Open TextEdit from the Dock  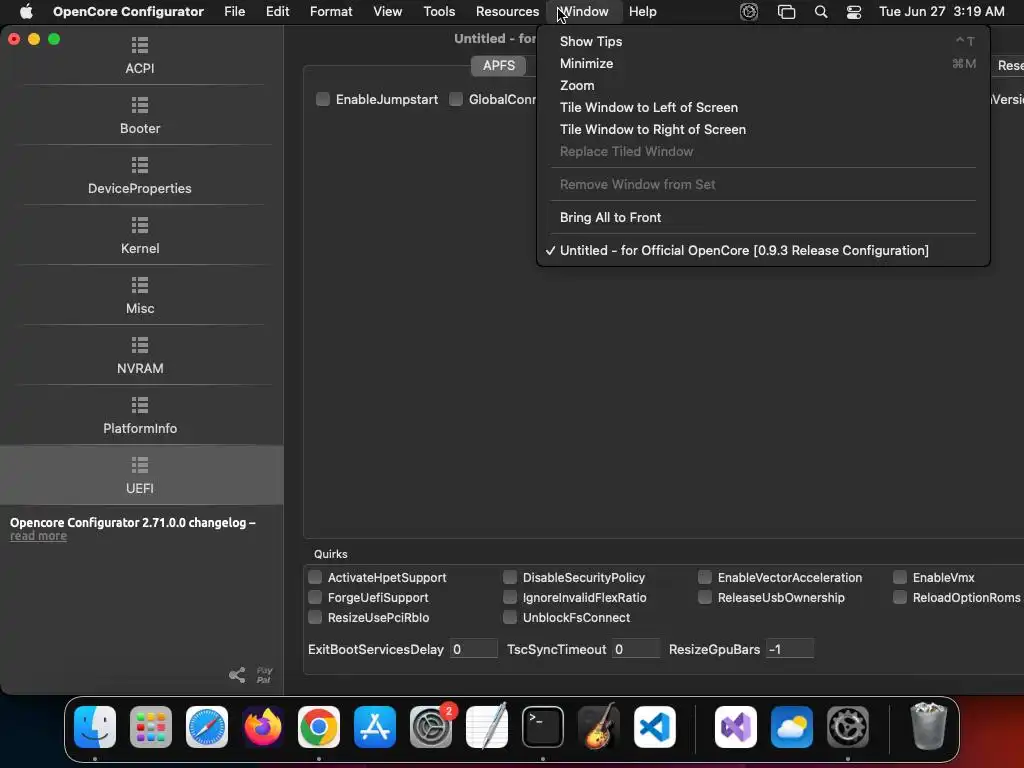click(x=487, y=727)
